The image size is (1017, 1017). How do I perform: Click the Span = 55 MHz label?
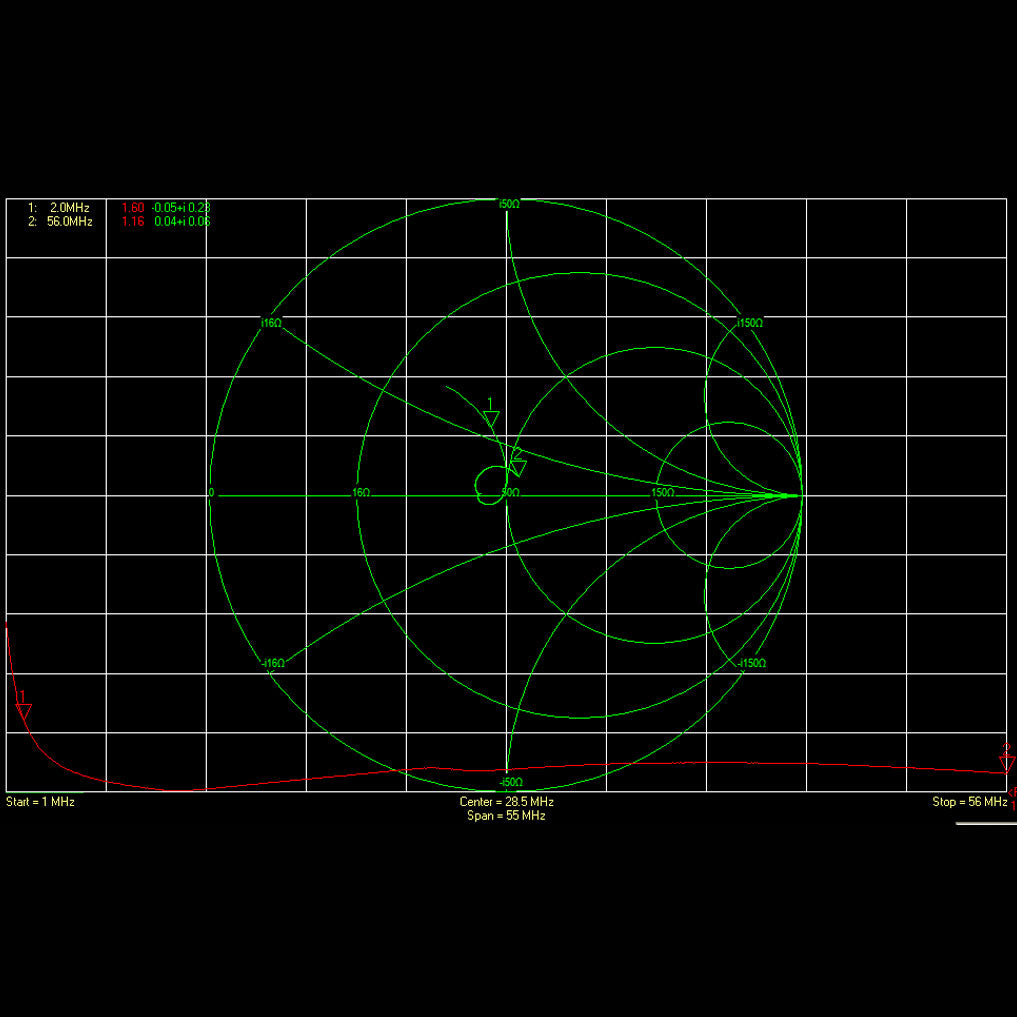click(506, 816)
